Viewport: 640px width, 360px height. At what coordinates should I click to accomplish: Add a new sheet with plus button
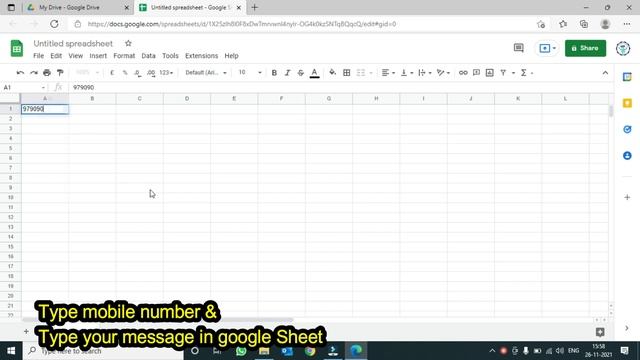click(26, 331)
